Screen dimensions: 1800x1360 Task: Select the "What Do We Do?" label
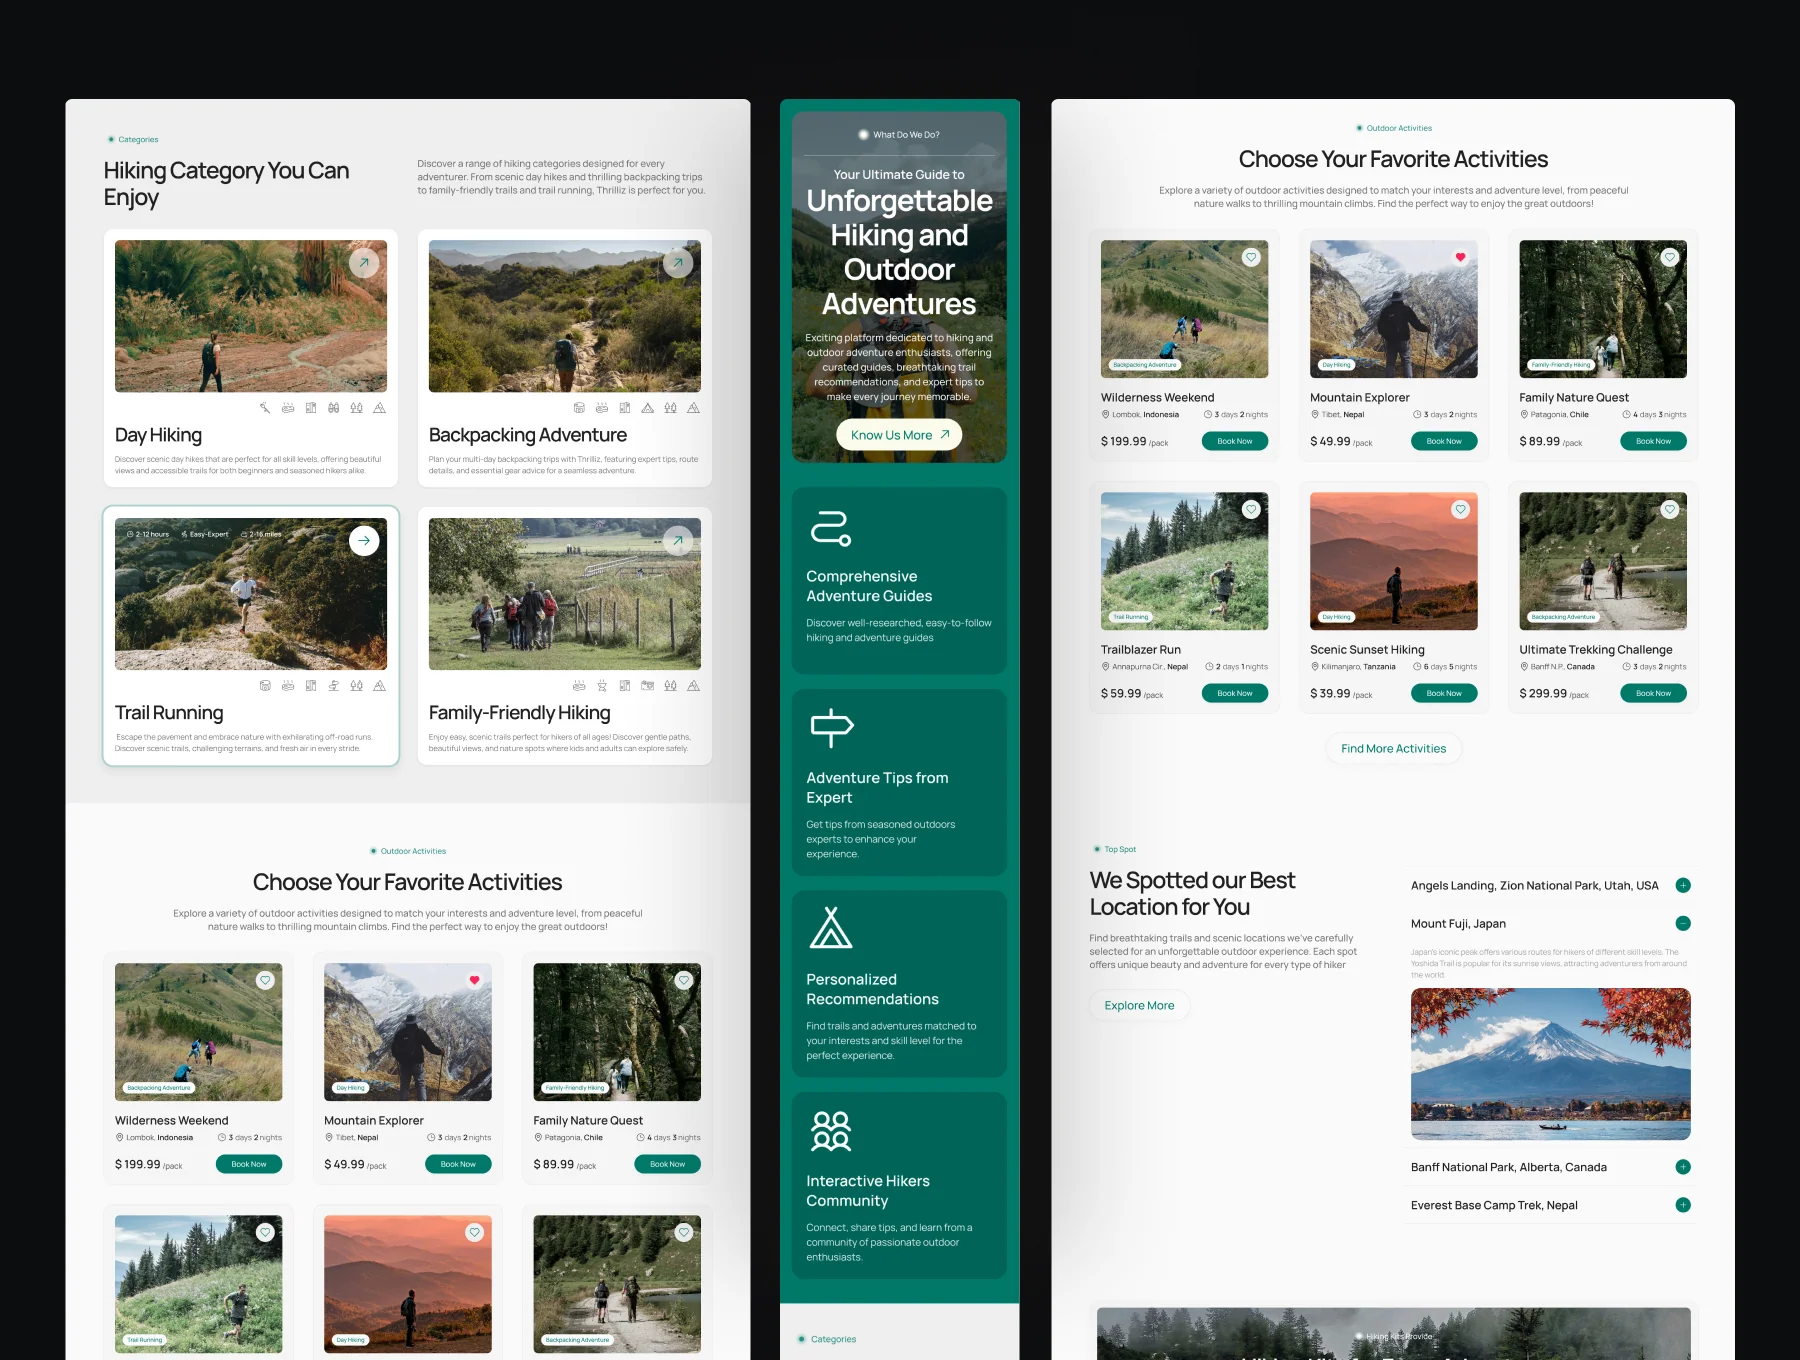[906, 135]
